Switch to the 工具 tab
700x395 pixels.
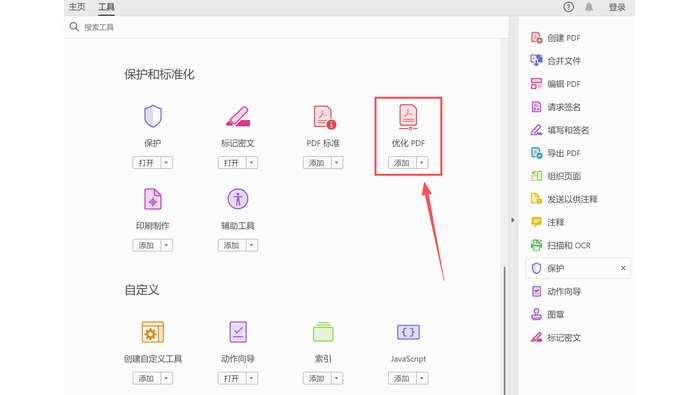click(x=106, y=7)
